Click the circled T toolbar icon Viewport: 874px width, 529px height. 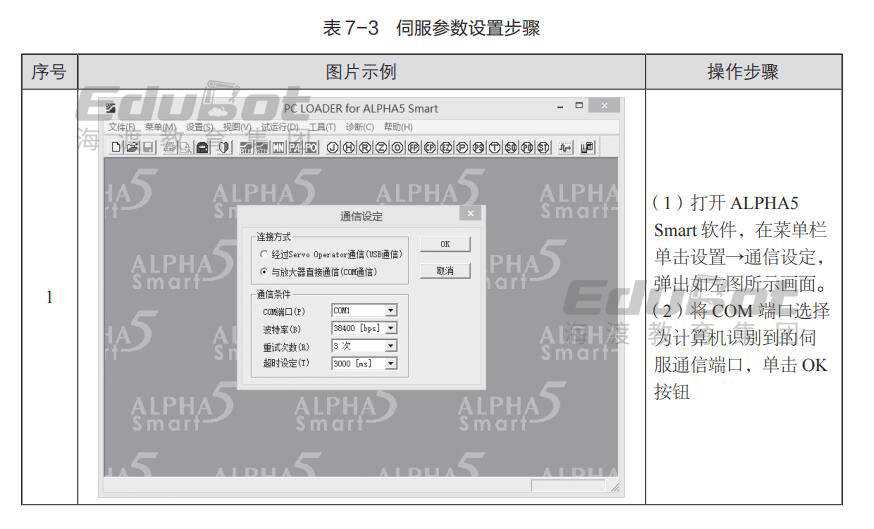point(494,147)
